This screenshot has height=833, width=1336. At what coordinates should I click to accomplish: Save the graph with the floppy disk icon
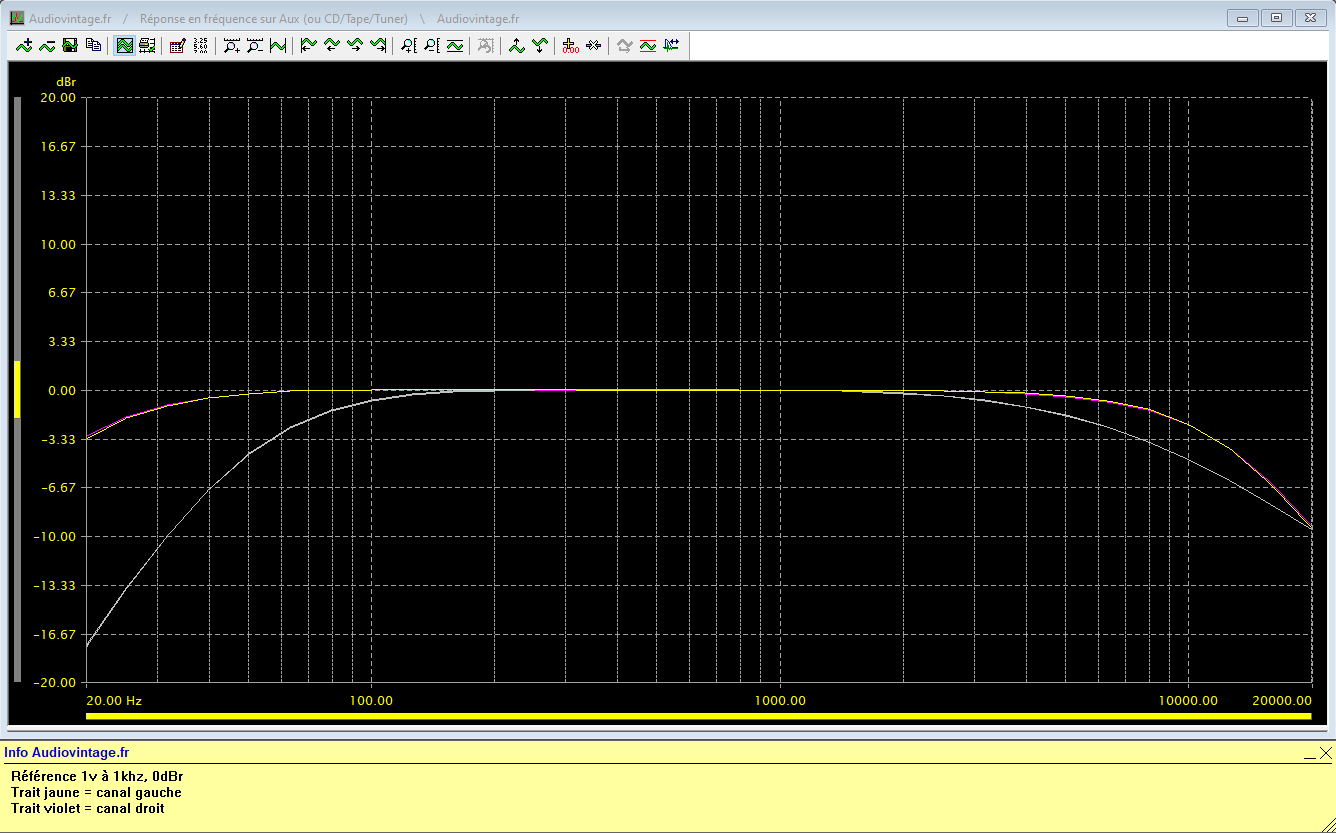click(x=70, y=45)
